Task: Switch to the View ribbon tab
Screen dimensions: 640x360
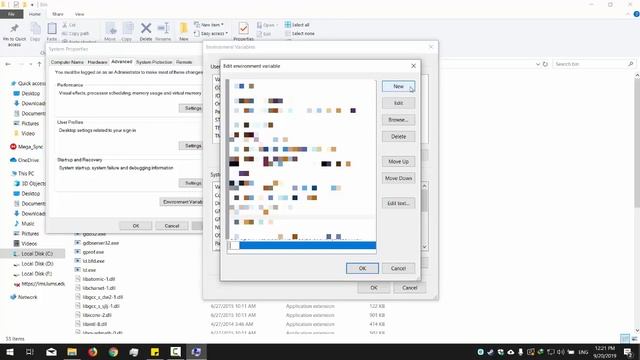Action: click(x=80, y=14)
